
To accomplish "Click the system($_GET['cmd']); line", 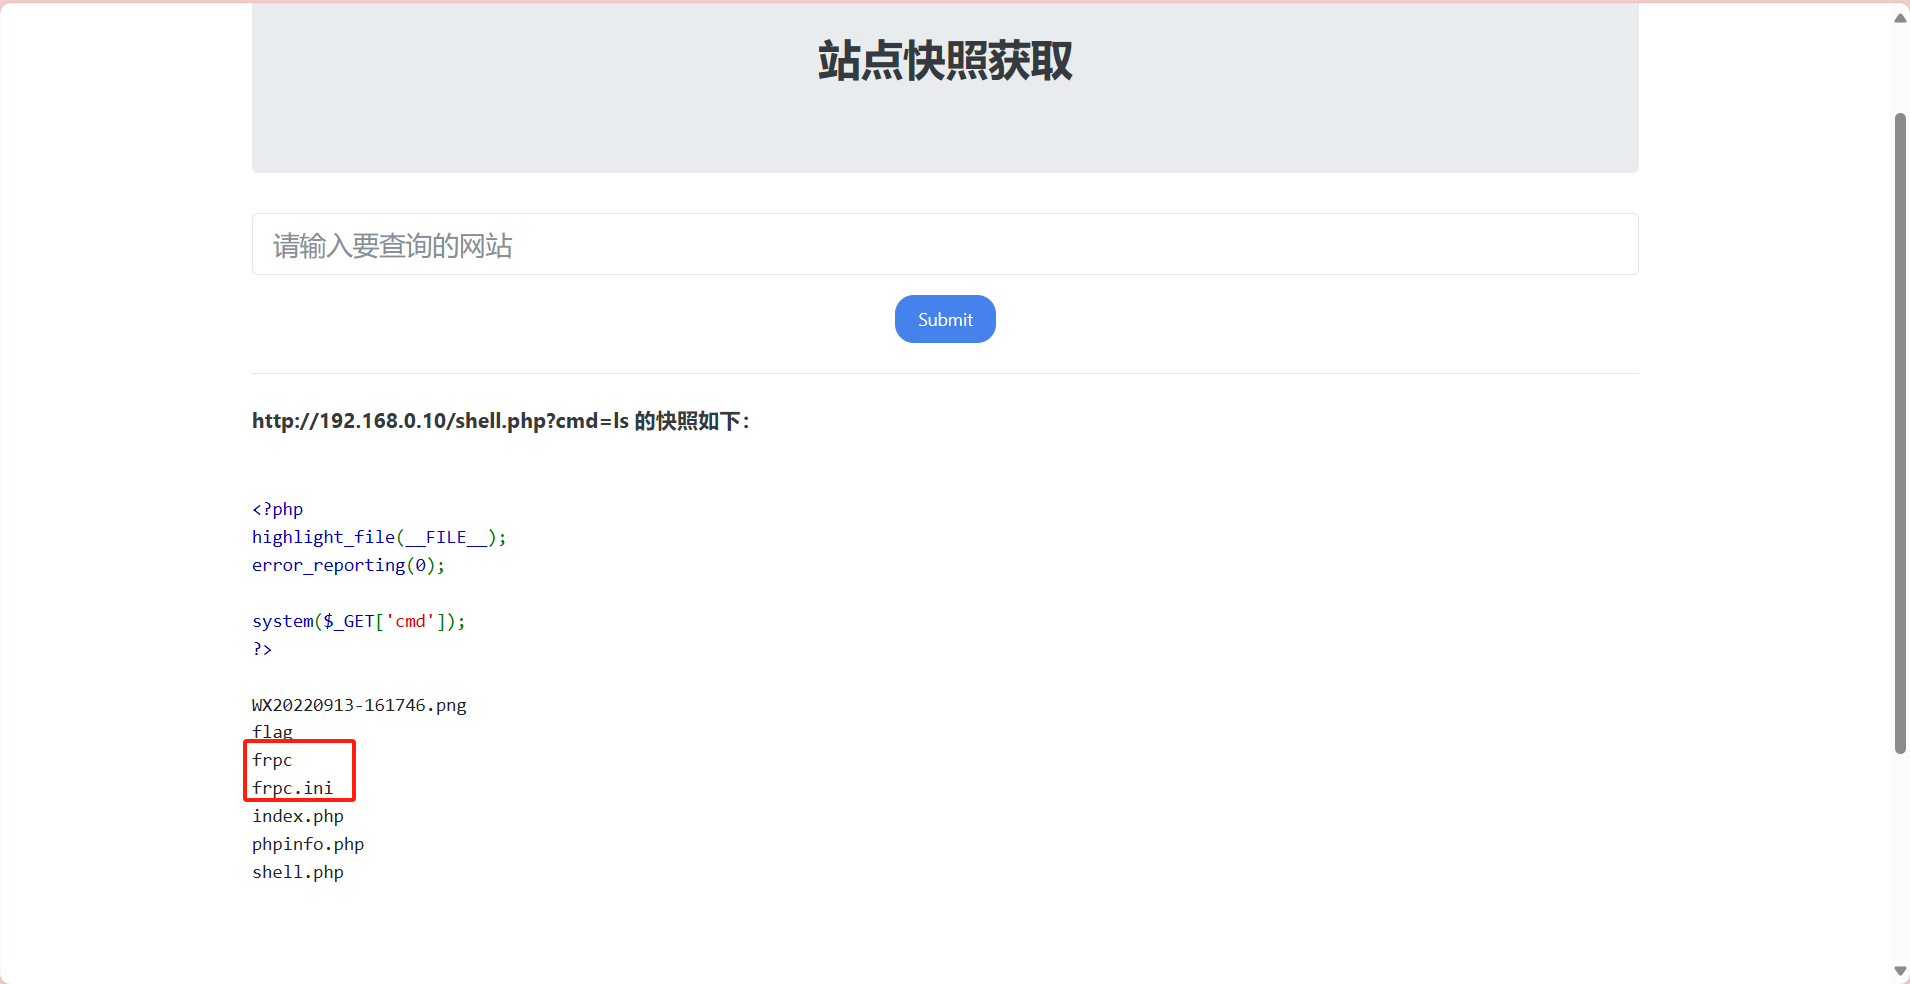I will 358,621.
